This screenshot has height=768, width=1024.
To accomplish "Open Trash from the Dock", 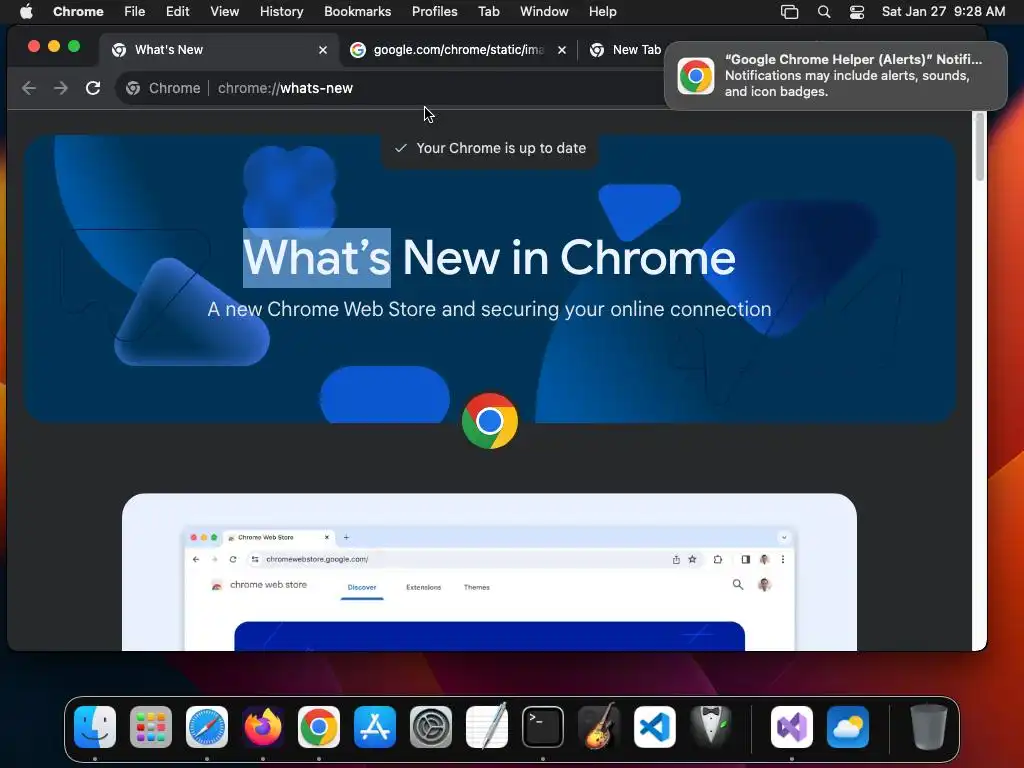I will click(928, 727).
